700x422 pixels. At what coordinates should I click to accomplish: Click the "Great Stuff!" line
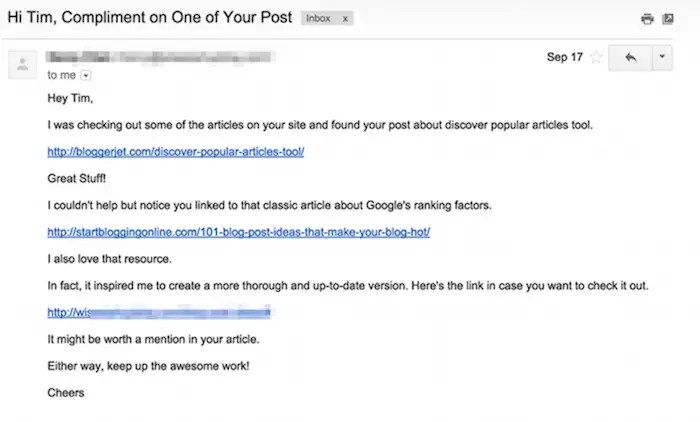pyautogui.click(x=78, y=178)
